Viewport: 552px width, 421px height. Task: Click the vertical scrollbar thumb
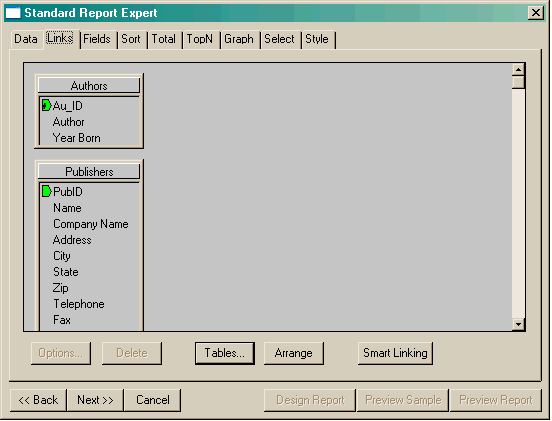[x=518, y=82]
